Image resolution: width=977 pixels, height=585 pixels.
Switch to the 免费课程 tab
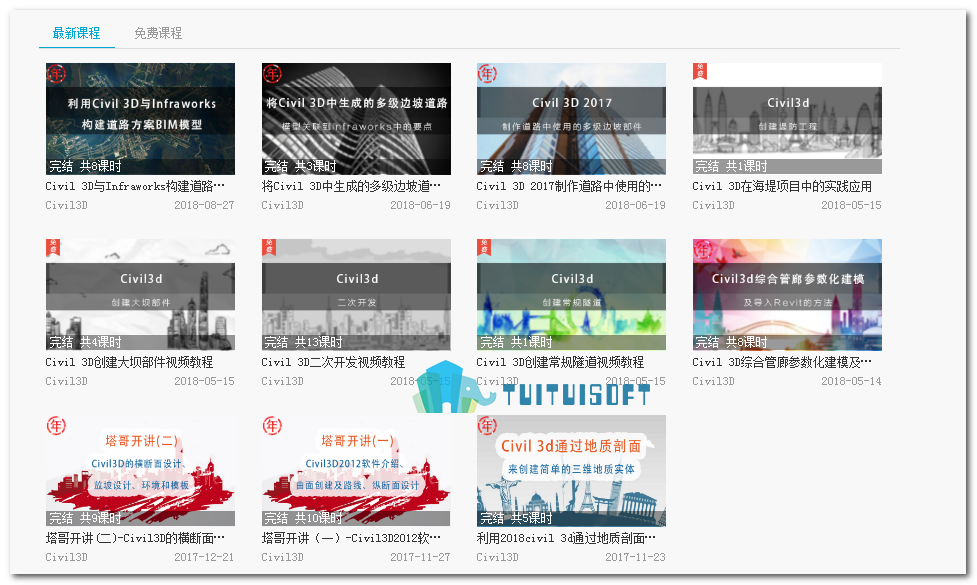click(x=158, y=34)
